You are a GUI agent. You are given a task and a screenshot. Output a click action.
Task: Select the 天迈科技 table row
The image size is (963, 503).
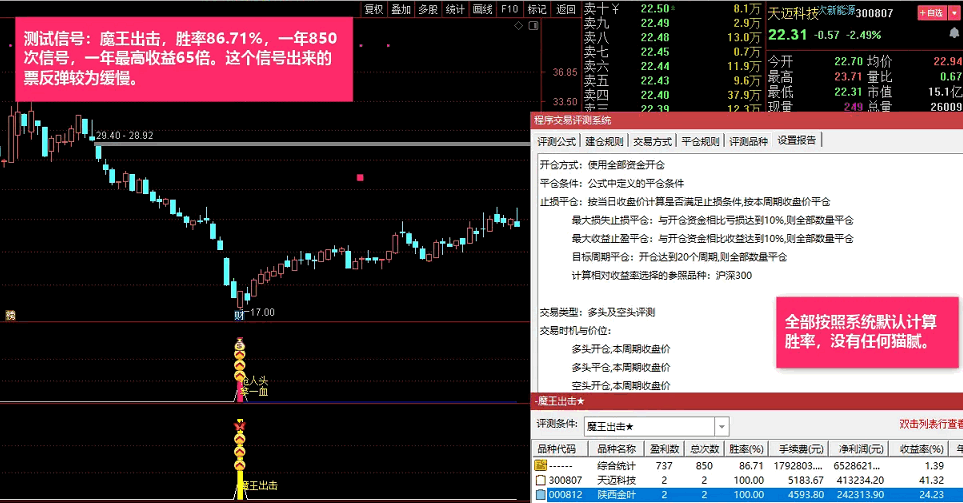[747, 480]
